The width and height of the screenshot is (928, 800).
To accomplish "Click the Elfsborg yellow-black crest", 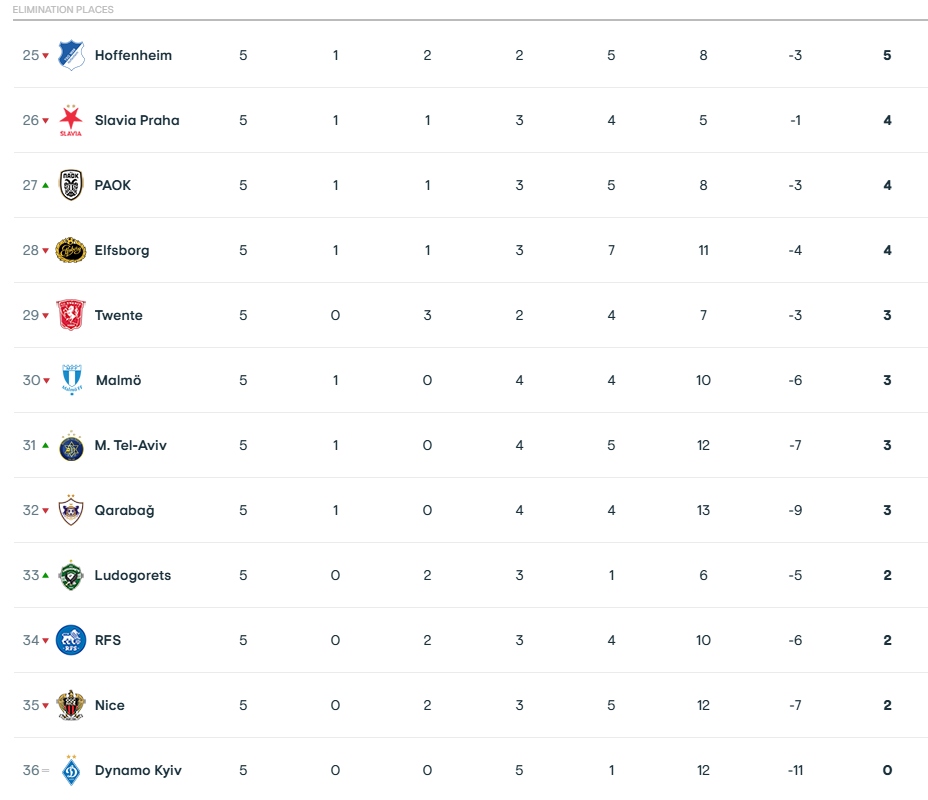I will (x=71, y=250).
